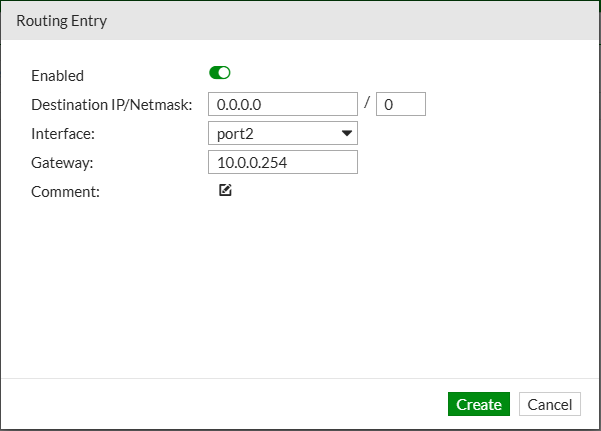The image size is (601, 431).
Task: Click the slash between IP and netmask
Action: pyautogui.click(x=367, y=102)
